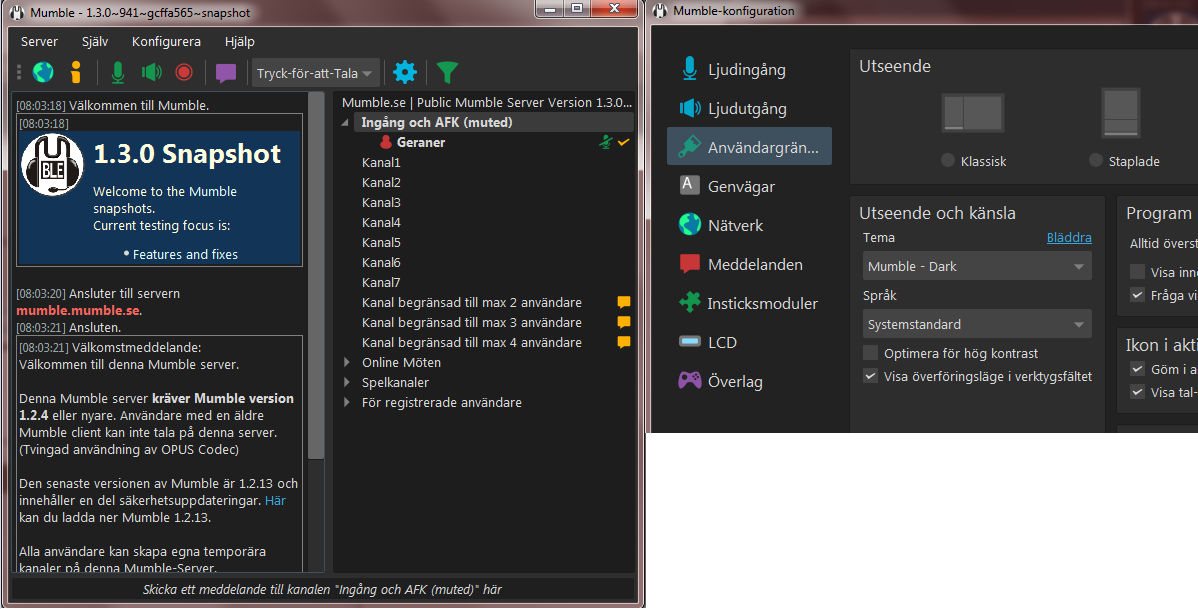Click the mumble.mumble.se server link
This screenshot has width=1198, height=609.
click(x=78, y=310)
